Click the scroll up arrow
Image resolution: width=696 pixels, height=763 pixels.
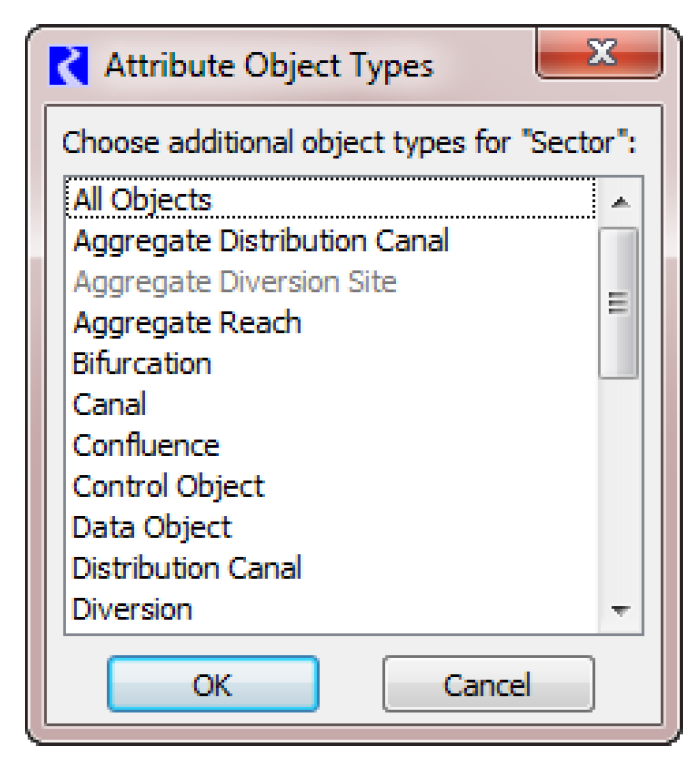(620, 202)
